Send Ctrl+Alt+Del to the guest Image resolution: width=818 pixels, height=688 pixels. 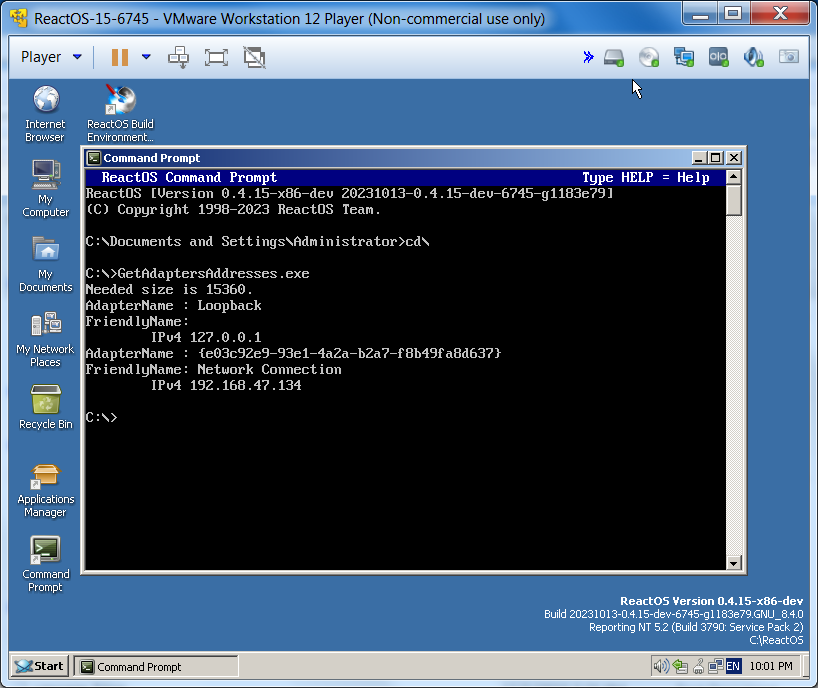(x=178, y=57)
